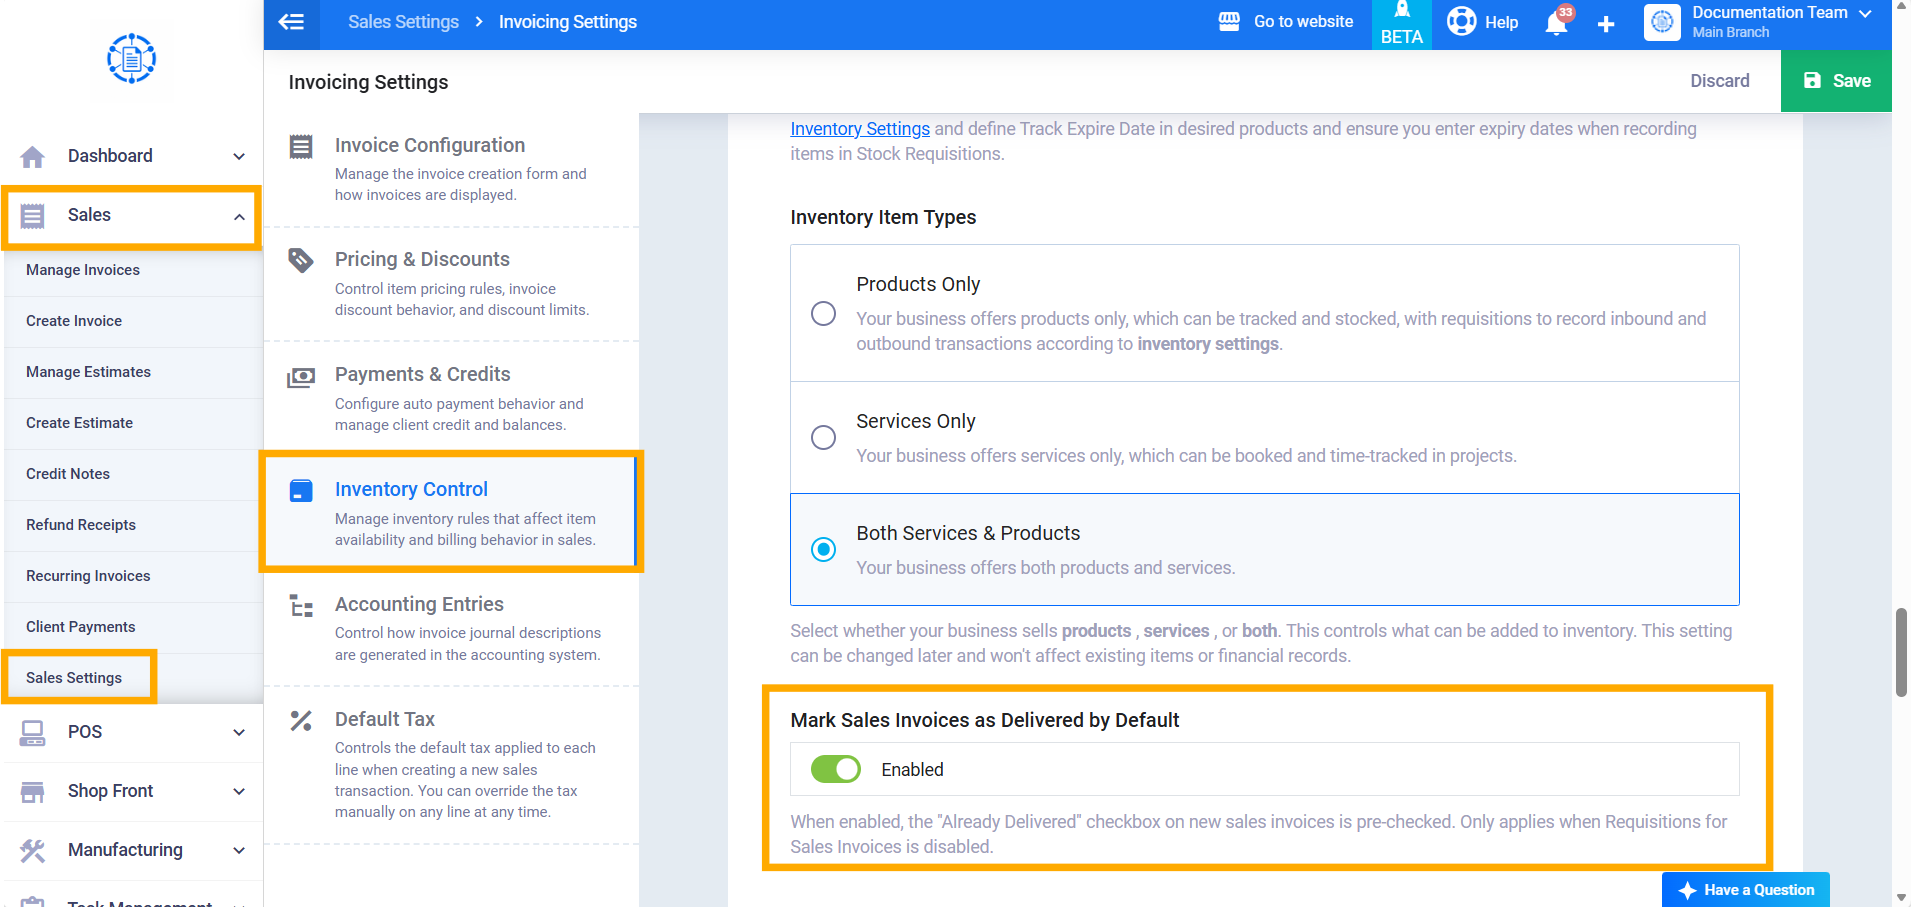The image size is (1911, 907).
Task: Click the green Save button
Action: (1836, 81)
